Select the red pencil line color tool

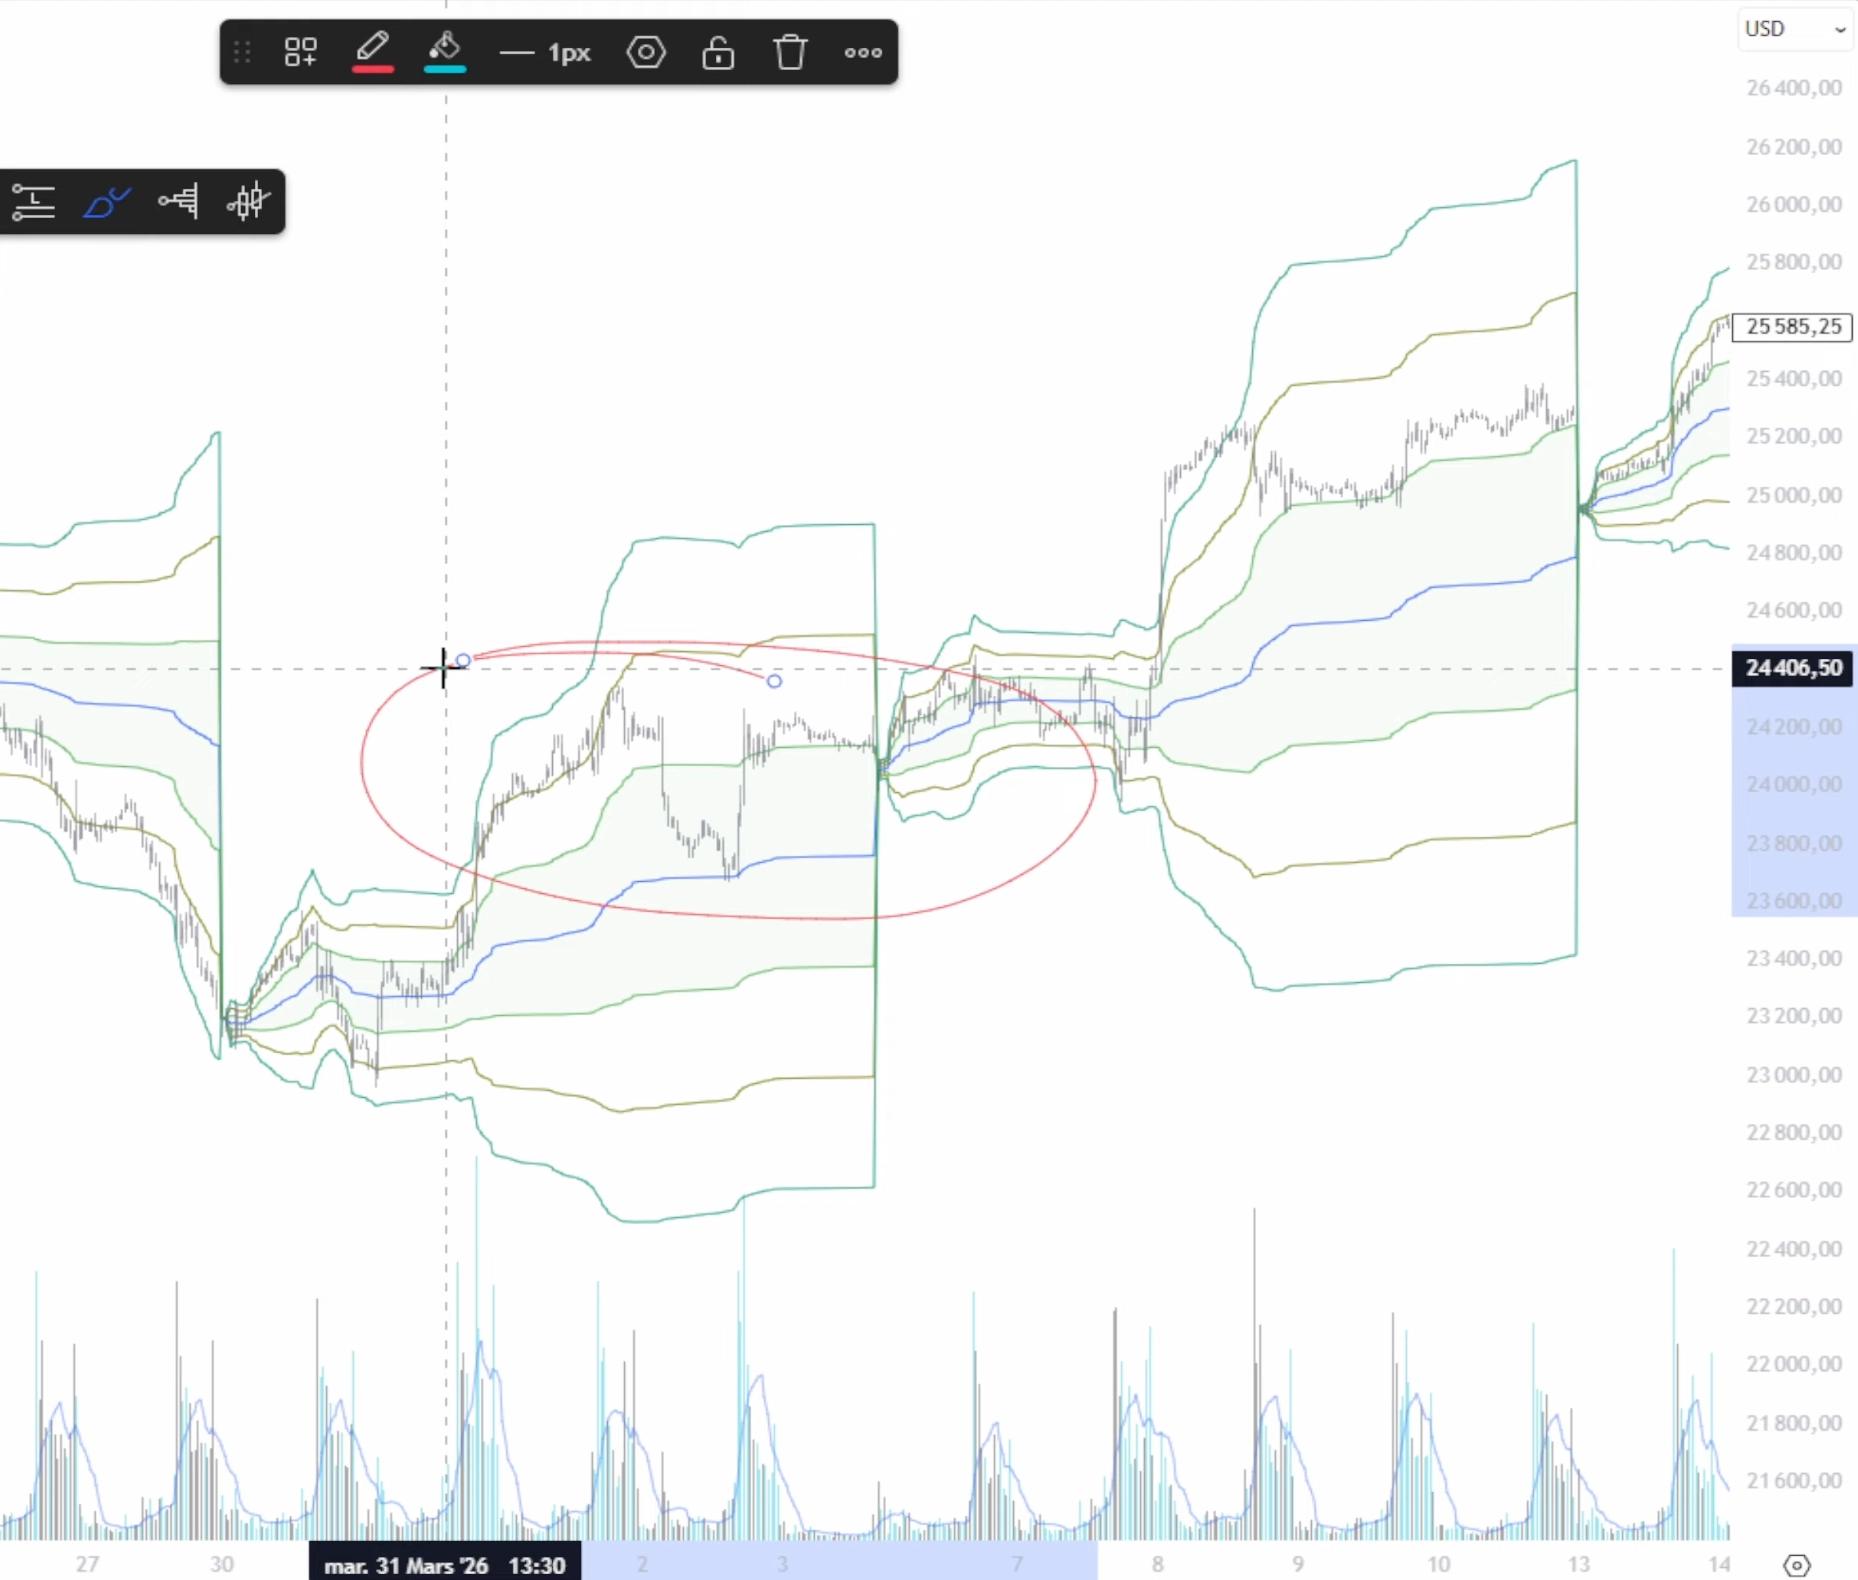(x=372, y=44)
